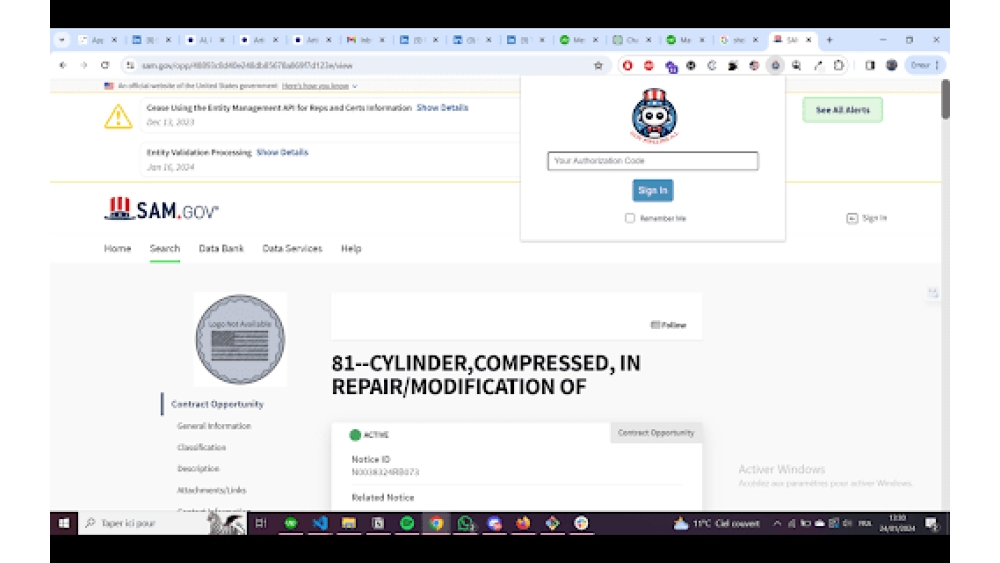Click the Follow icon on the opportunity
1000x563 pixels.
pos(655,325)
